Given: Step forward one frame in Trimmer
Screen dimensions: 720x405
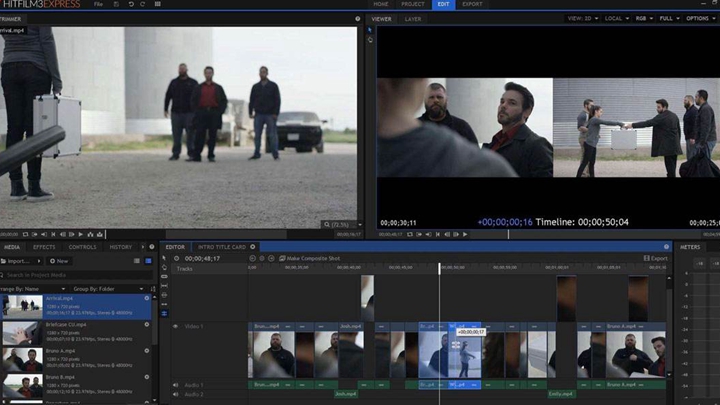Looking at the screenshot, I should click(72, 234).
